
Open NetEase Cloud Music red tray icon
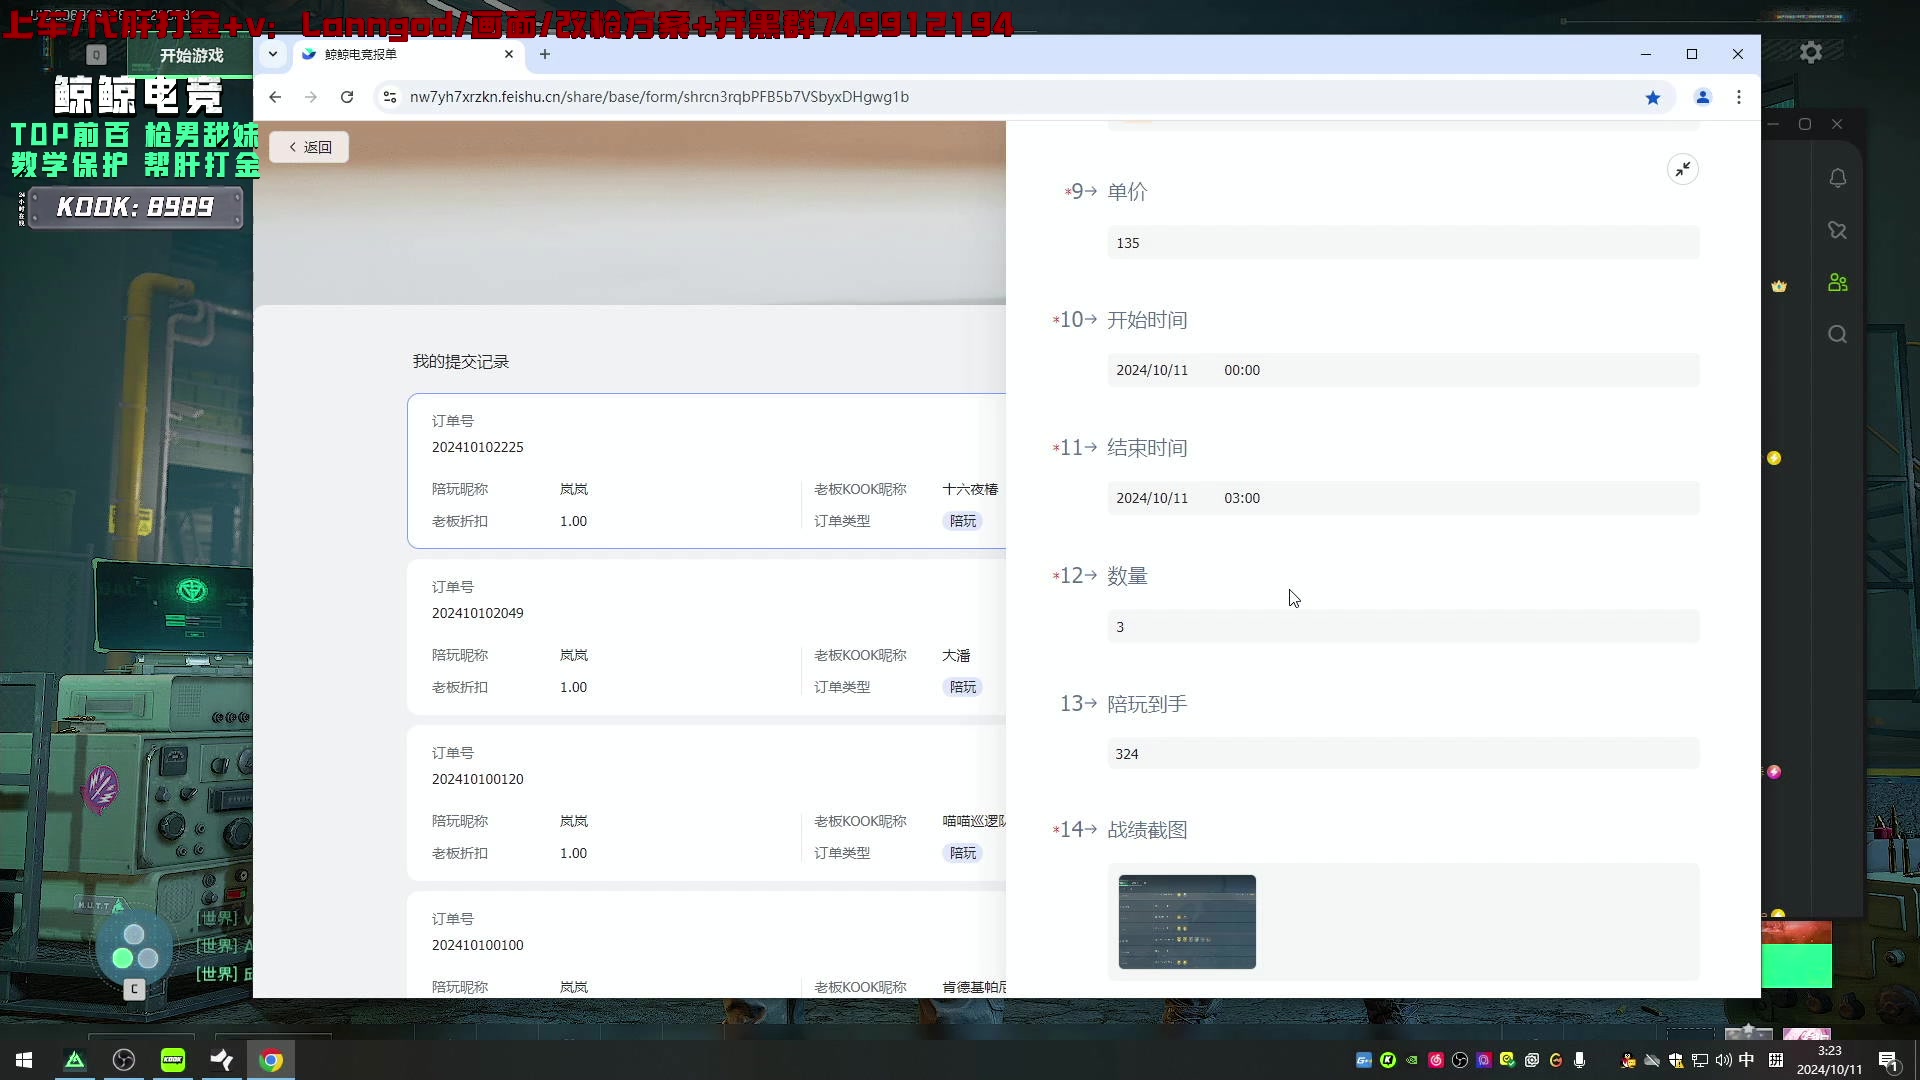pyautogui.click(x=1436, y=1060)
